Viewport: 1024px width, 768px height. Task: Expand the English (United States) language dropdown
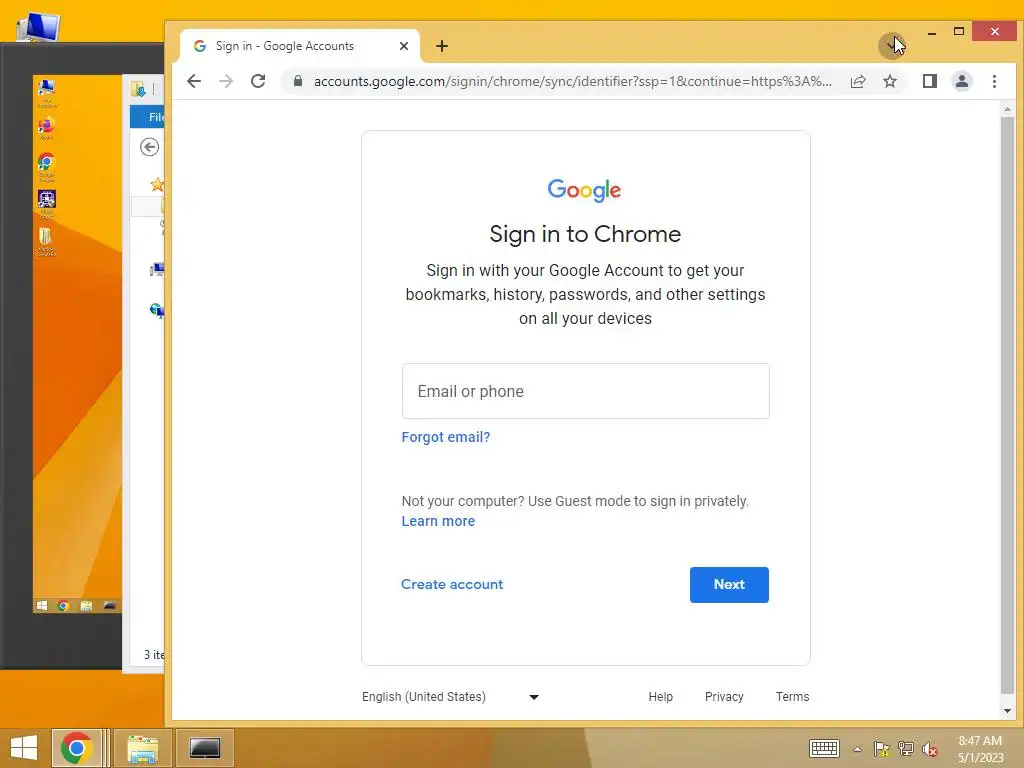click(x=451, y=697)
